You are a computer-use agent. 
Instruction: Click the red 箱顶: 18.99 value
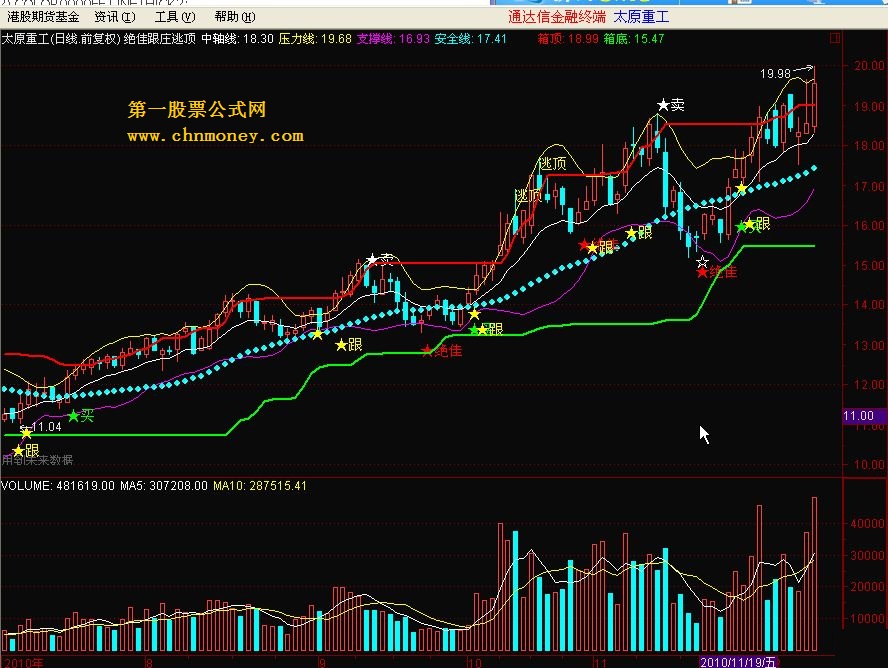pyautogui.click(x=568, y=38)
